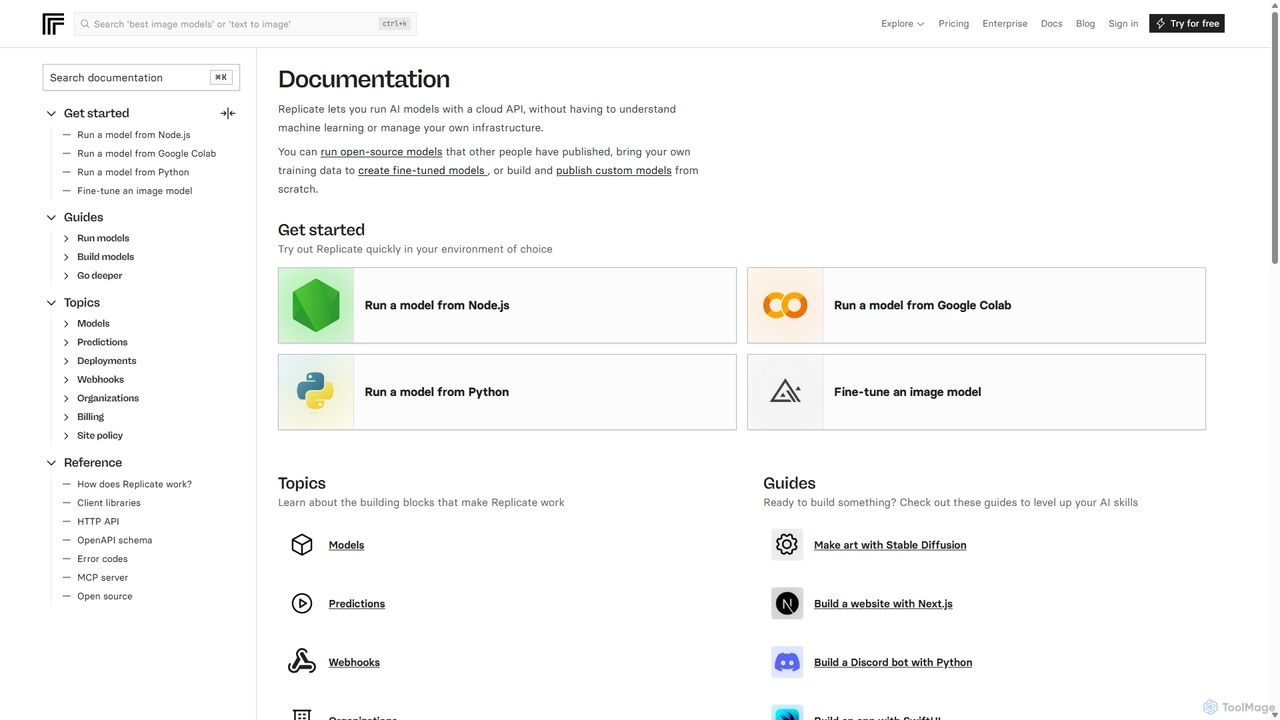Expand the Deployments sidebar item
Screen dimensions: 1280x720
tap(66, 361)
